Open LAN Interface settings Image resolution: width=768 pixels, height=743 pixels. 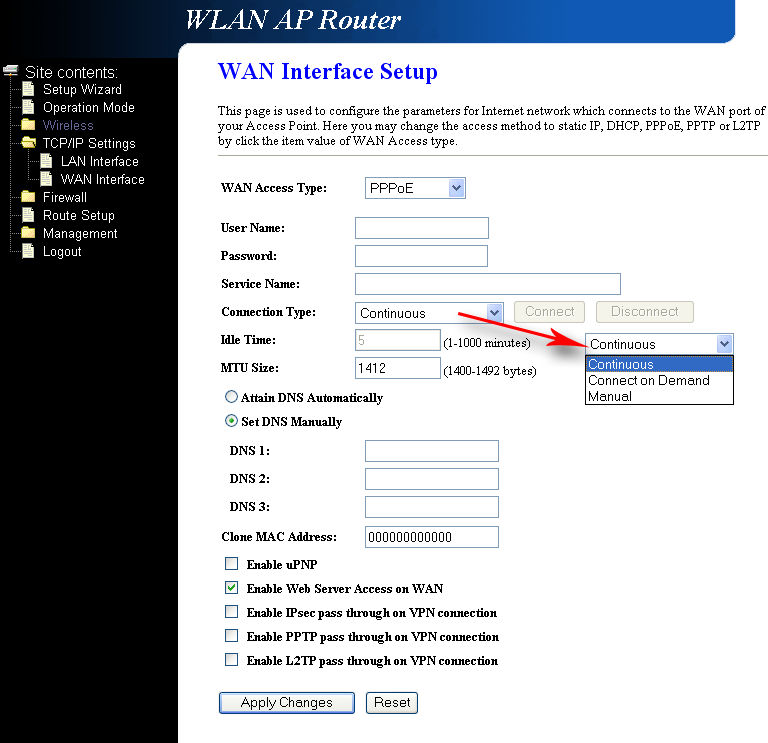99,162
